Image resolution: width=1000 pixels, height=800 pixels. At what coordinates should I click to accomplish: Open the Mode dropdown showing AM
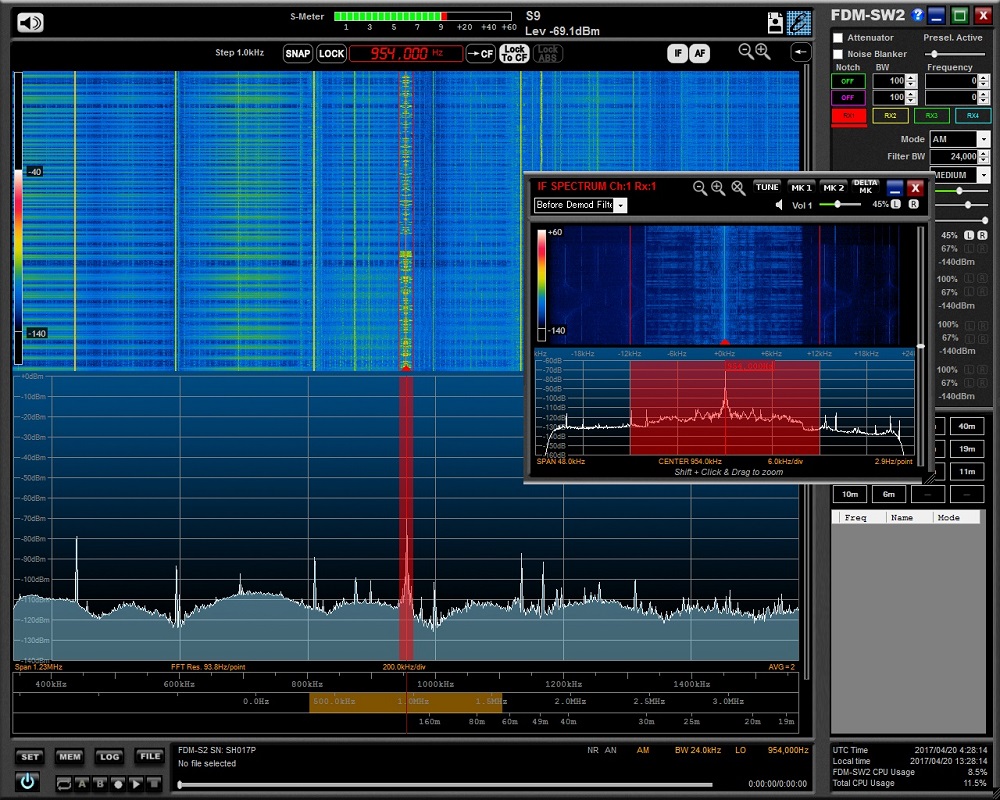coord(984,140)
